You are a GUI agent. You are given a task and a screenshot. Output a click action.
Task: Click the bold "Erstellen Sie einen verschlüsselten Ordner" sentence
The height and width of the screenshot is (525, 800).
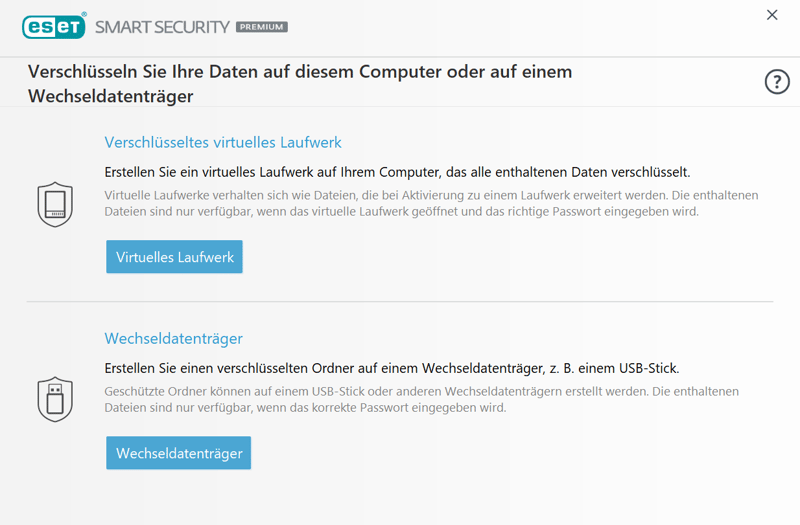pyautogui.click(x=392, y=368)
